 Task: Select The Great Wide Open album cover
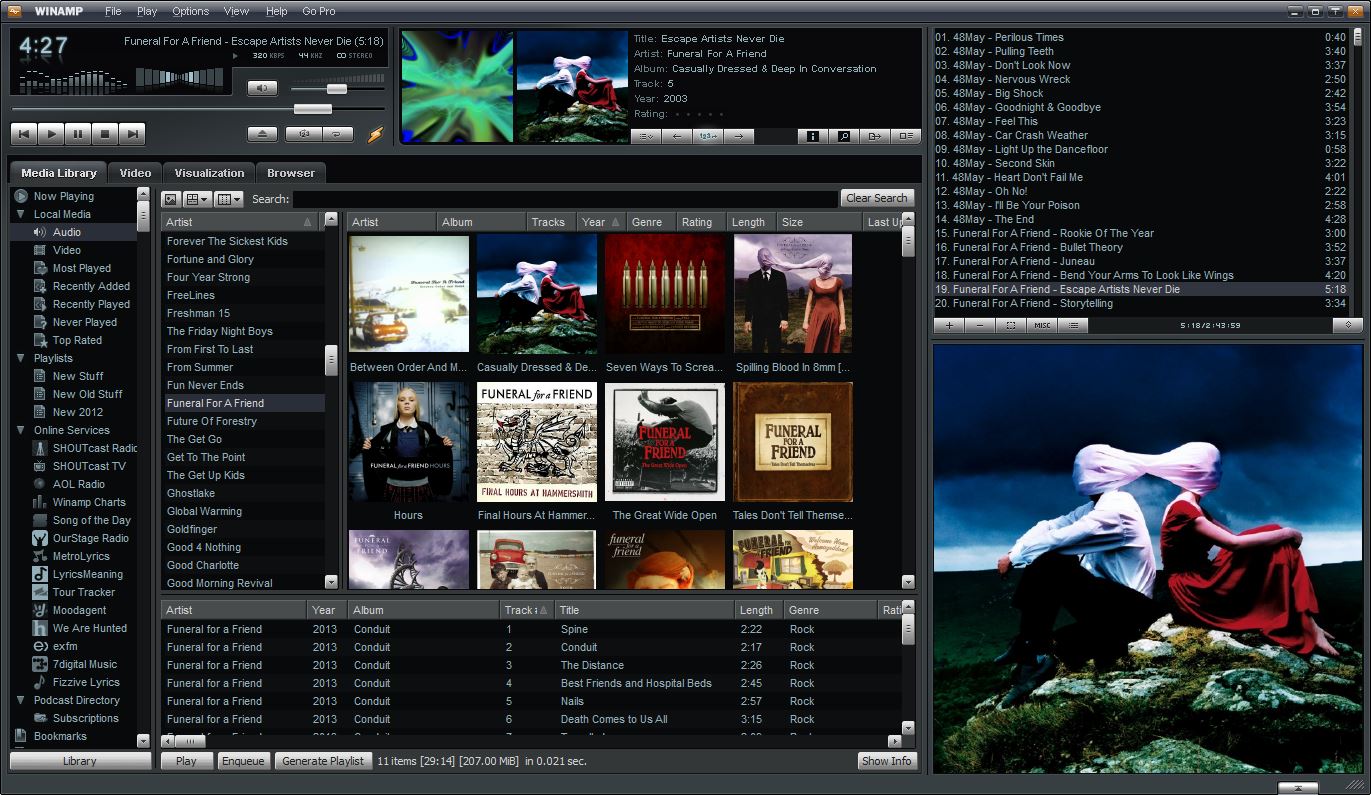click(x=665, y=442)
